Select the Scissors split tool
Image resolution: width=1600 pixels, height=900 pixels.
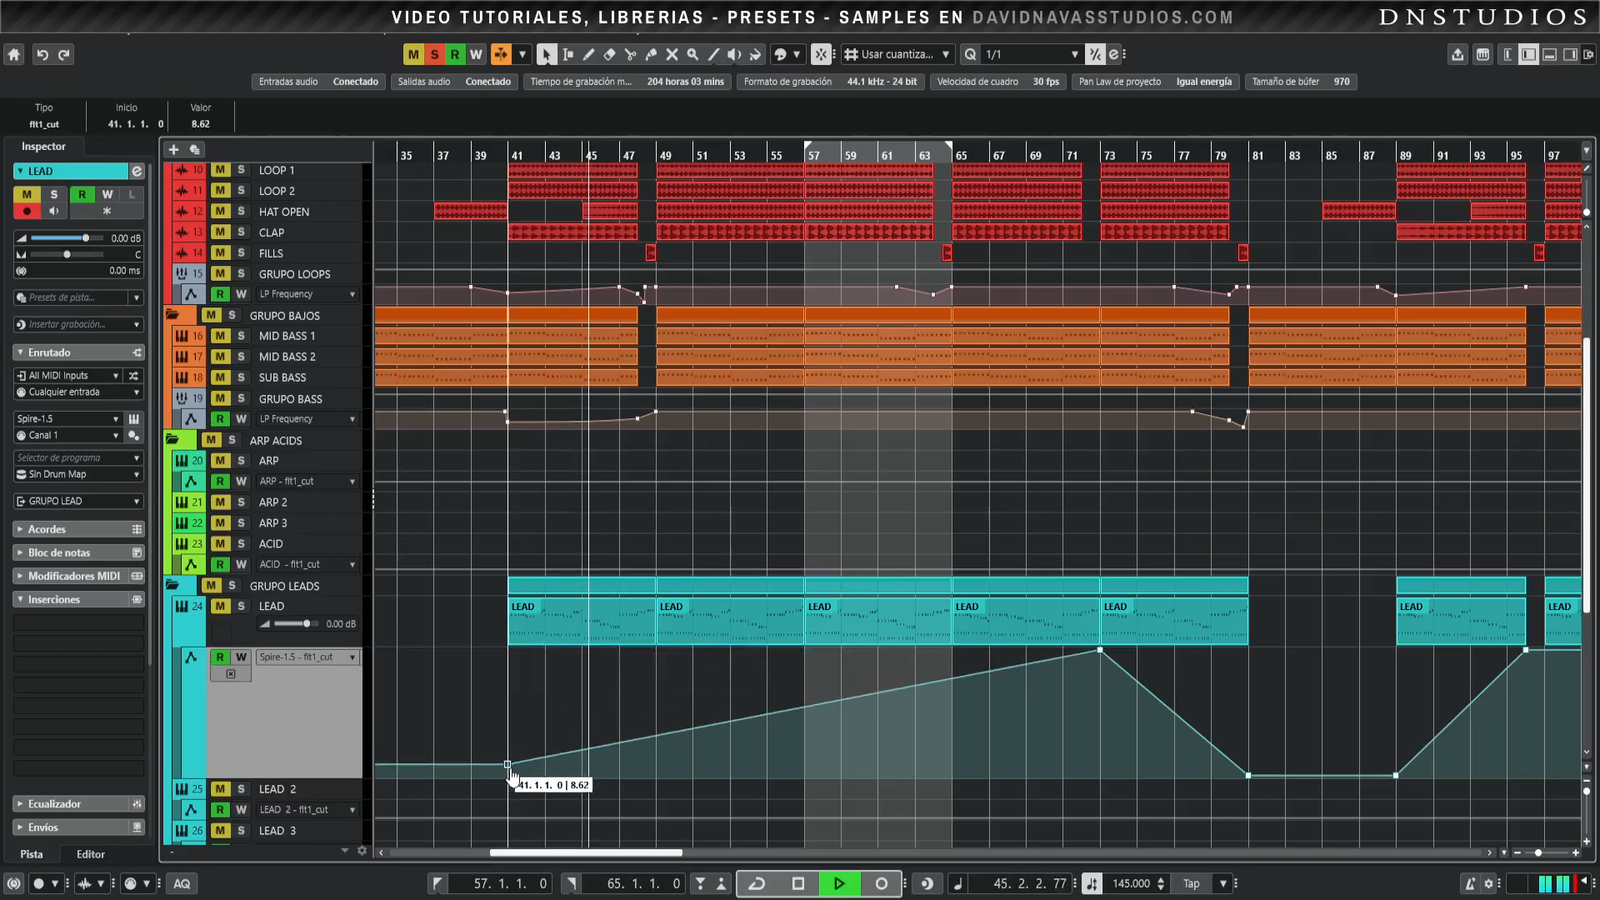(x=630, y=55)
